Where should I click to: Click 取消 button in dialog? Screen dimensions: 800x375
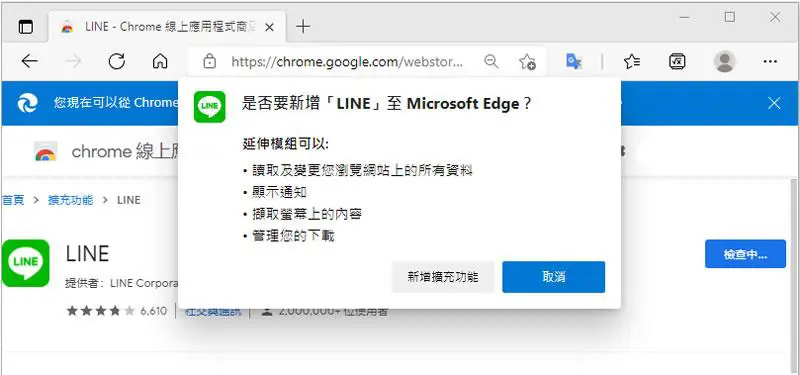[554, 277]
